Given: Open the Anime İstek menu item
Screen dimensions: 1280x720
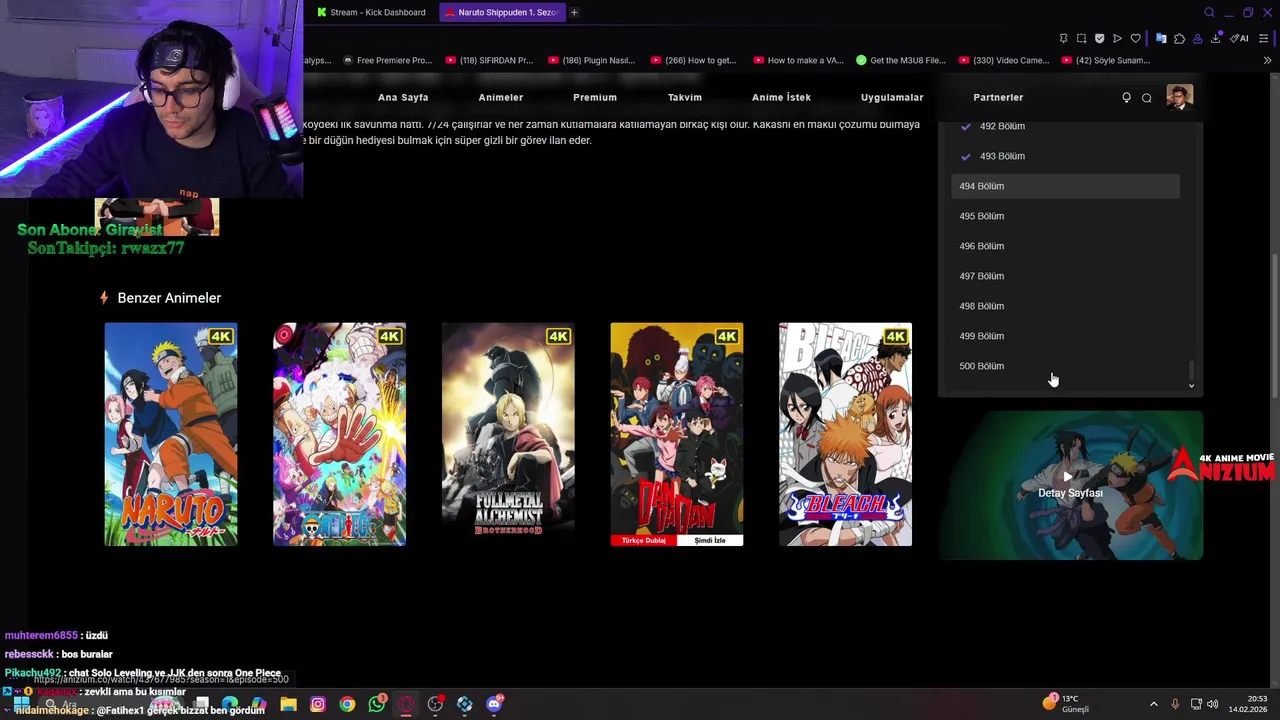Looking at the screenshot, I should [781, 97].
